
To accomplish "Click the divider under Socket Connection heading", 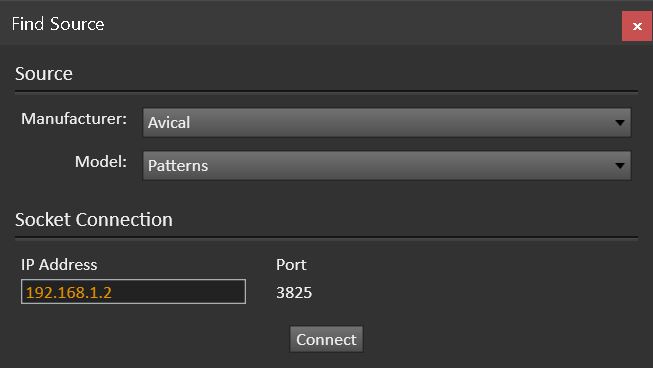I will point(326,238).
